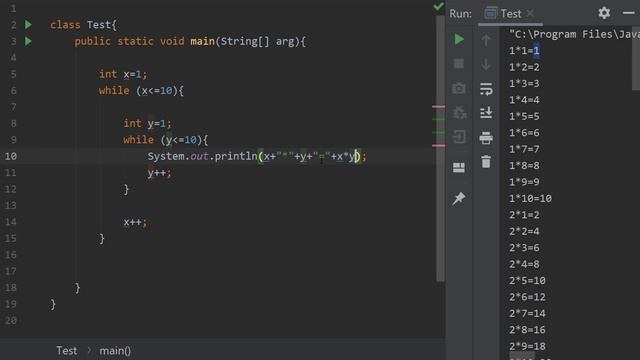Image resolution: width=640 pixels, height=360 pixels.
Task: Rerun Test with green play button in Run panel
Action: coord(459,39)
